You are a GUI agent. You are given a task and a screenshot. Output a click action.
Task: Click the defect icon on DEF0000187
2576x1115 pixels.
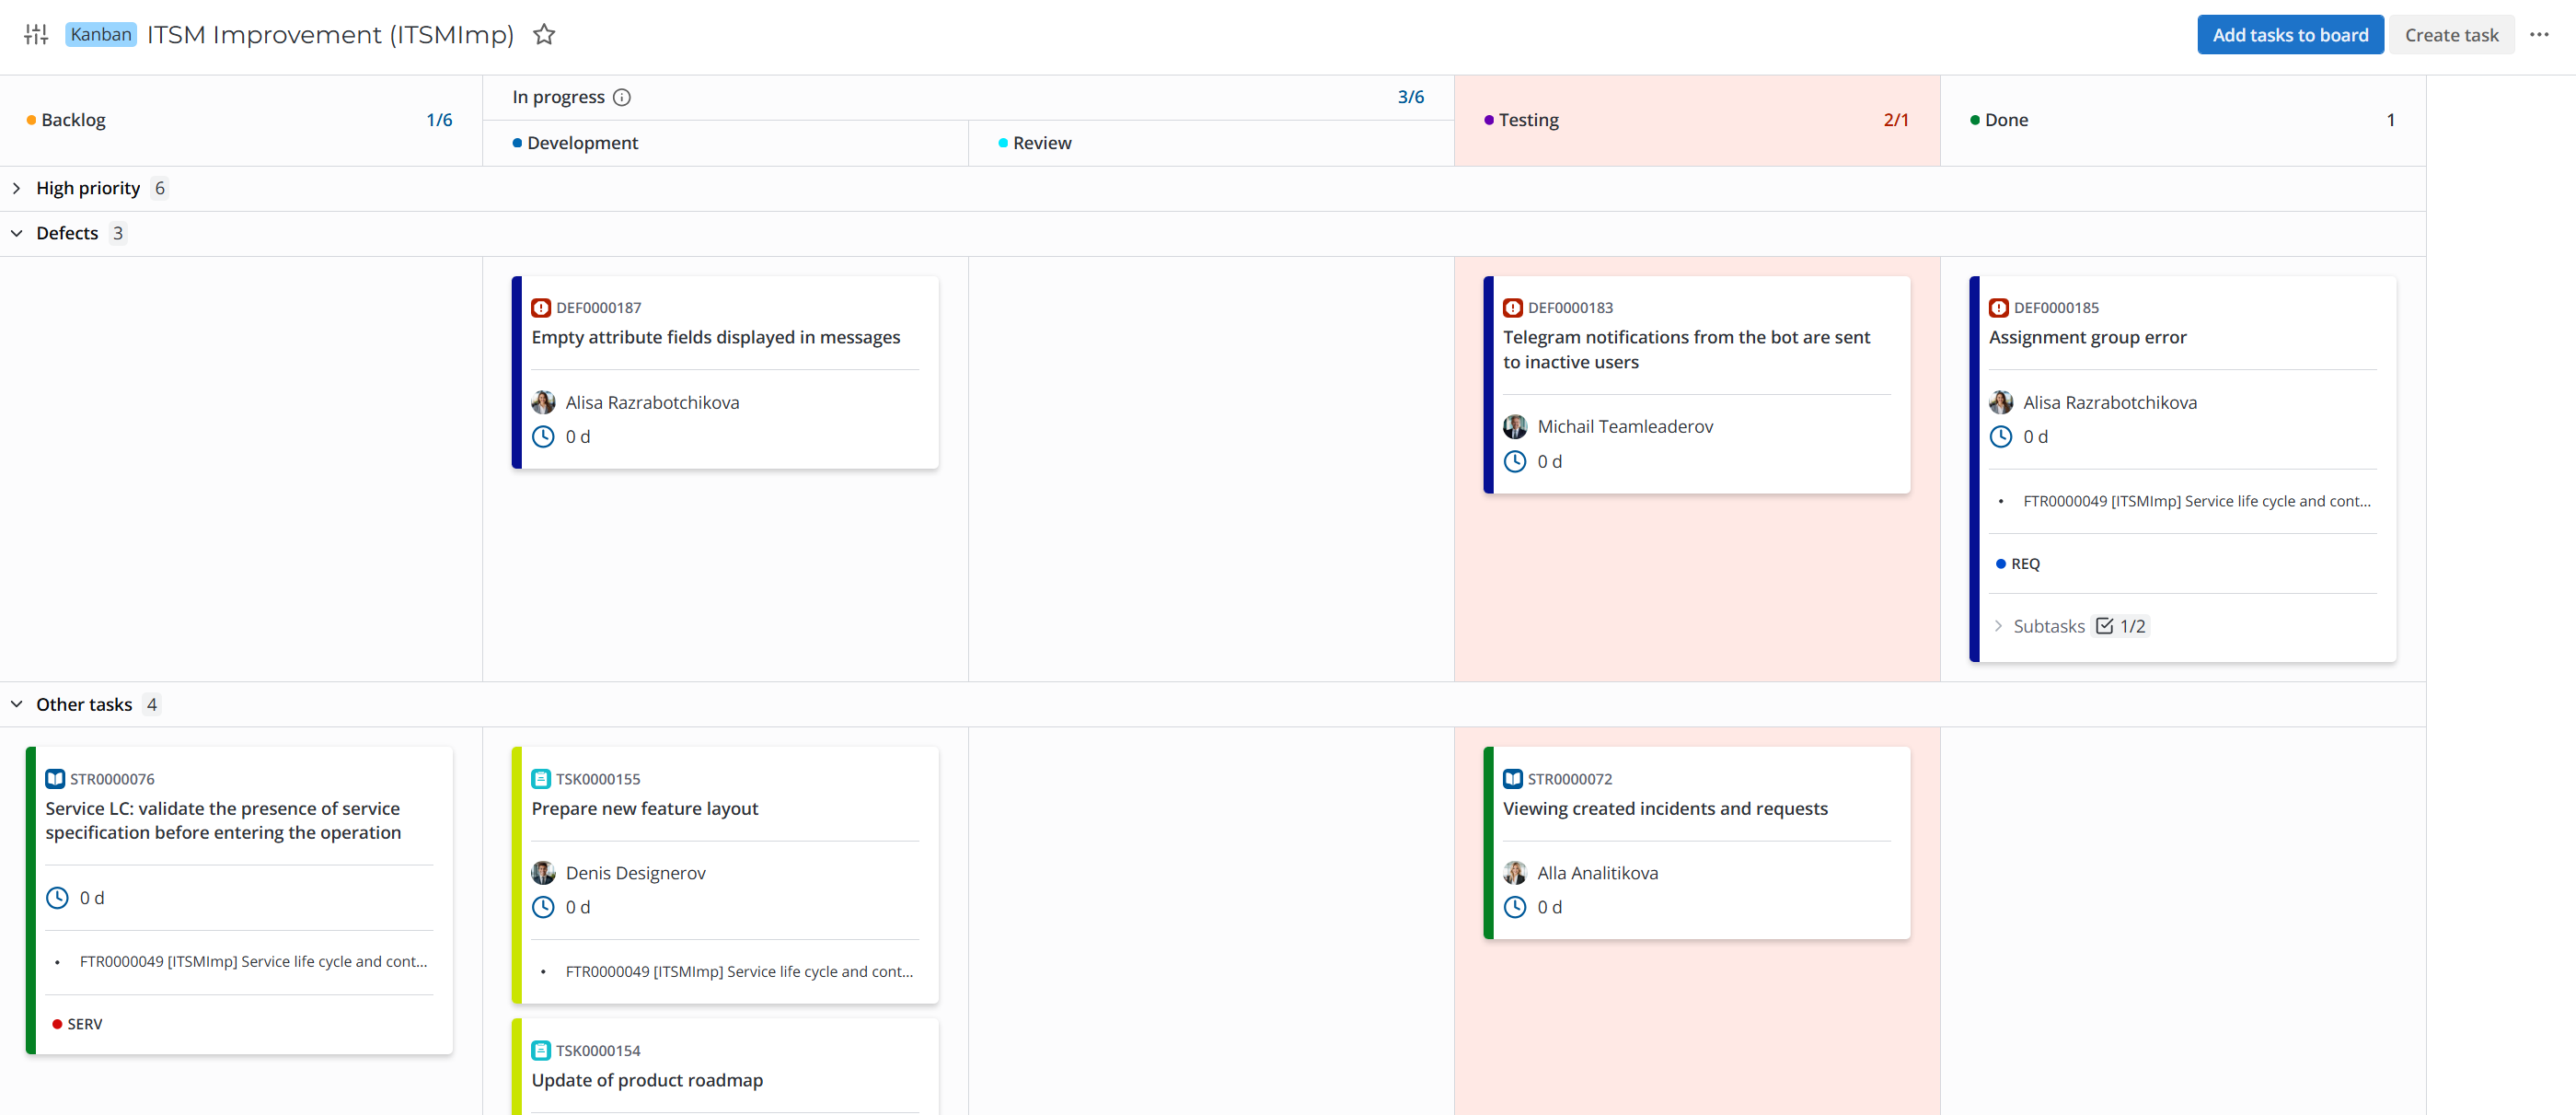pos(541,308)
